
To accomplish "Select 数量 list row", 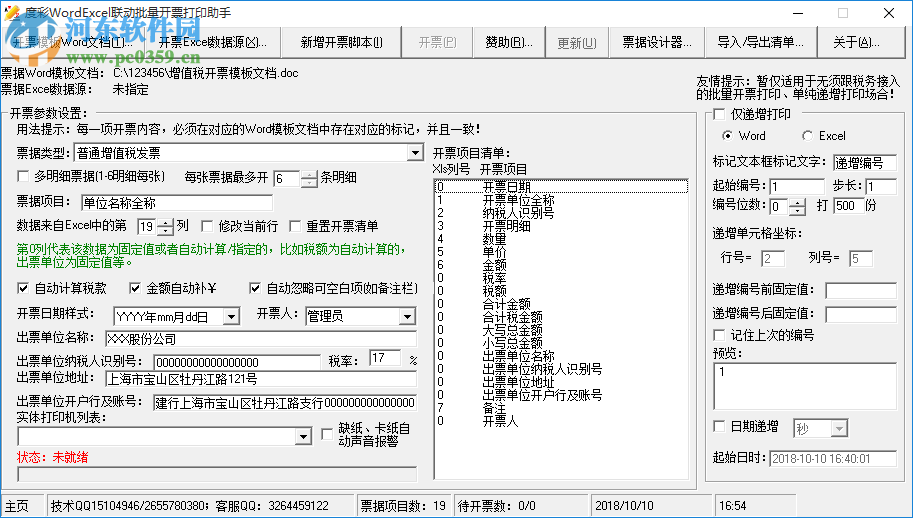I will [561, 239].
